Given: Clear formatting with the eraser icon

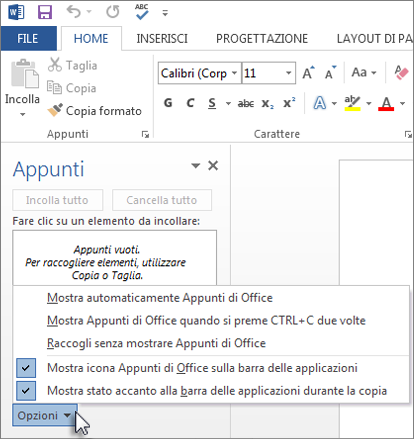Looking at the screenshot, I should [401, 72].
